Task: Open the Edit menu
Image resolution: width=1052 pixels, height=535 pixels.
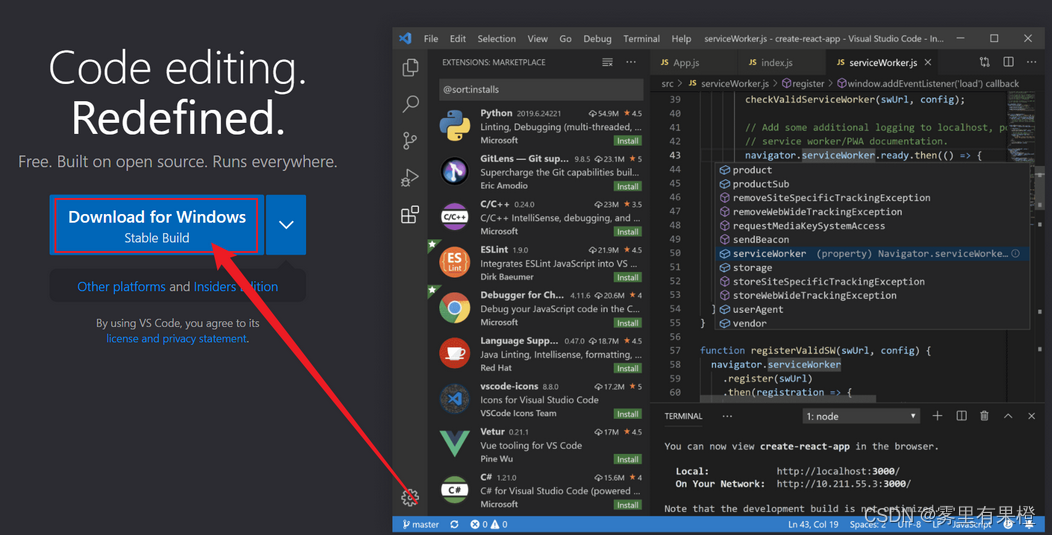Action: coord(458,39)
